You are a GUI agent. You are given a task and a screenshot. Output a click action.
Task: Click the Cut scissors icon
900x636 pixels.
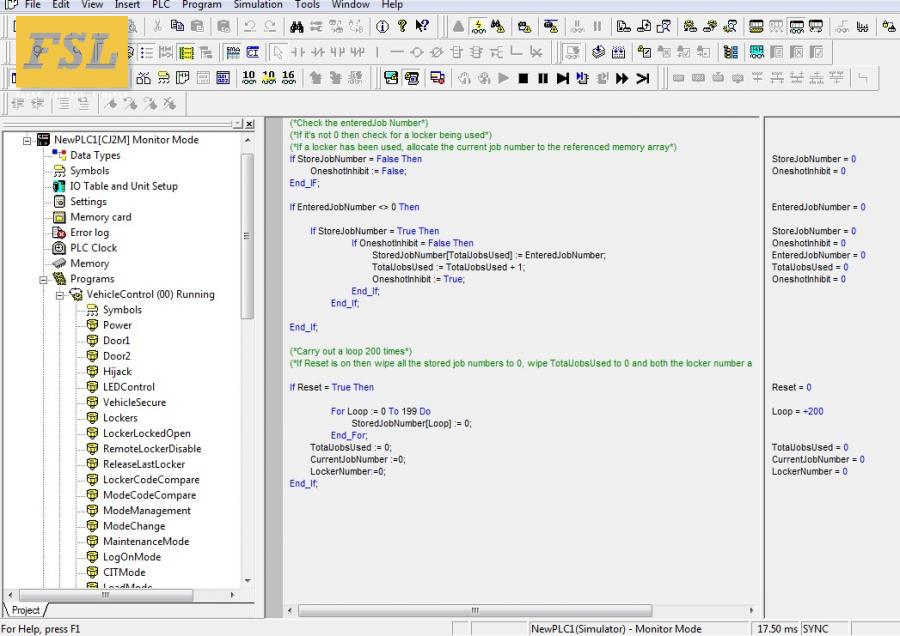coord(156,27)
